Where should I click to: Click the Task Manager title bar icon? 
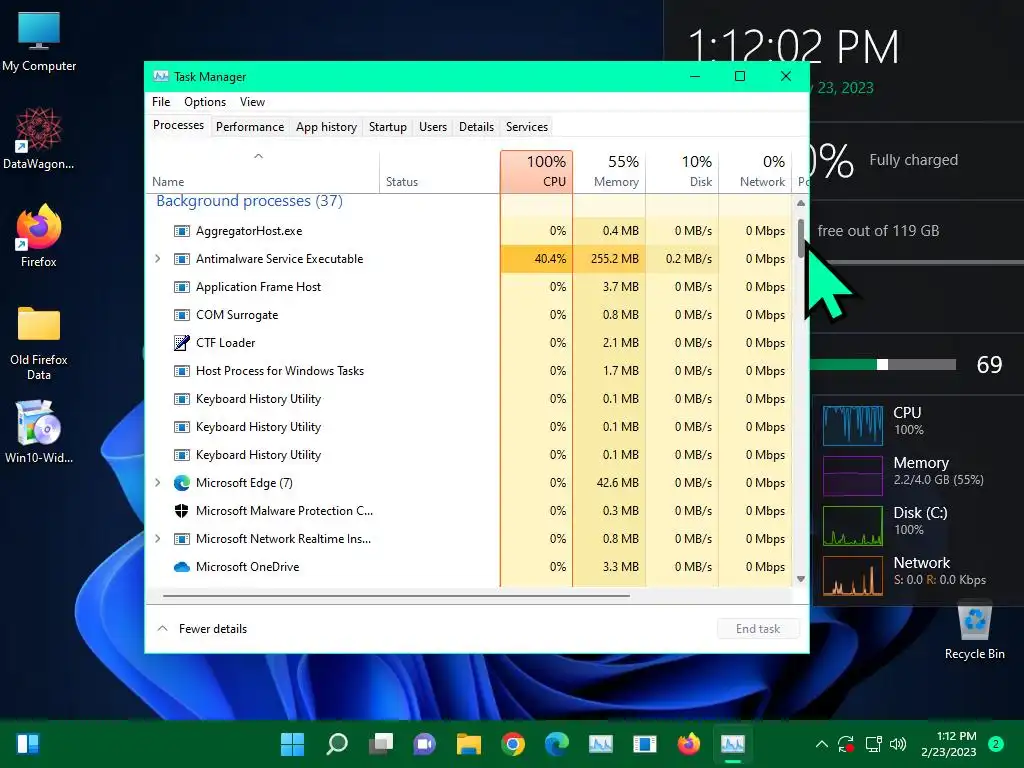(x=161, y=76)
